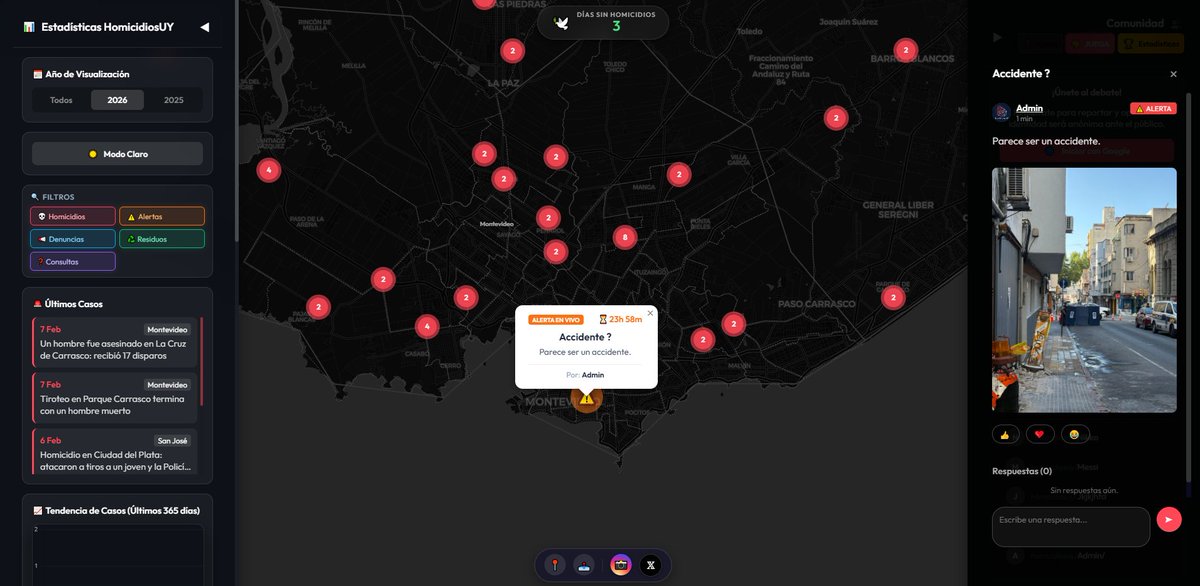React with thumbs up
The width and height of the screenshot is (1200, 586).
(x=1005, y=434)
